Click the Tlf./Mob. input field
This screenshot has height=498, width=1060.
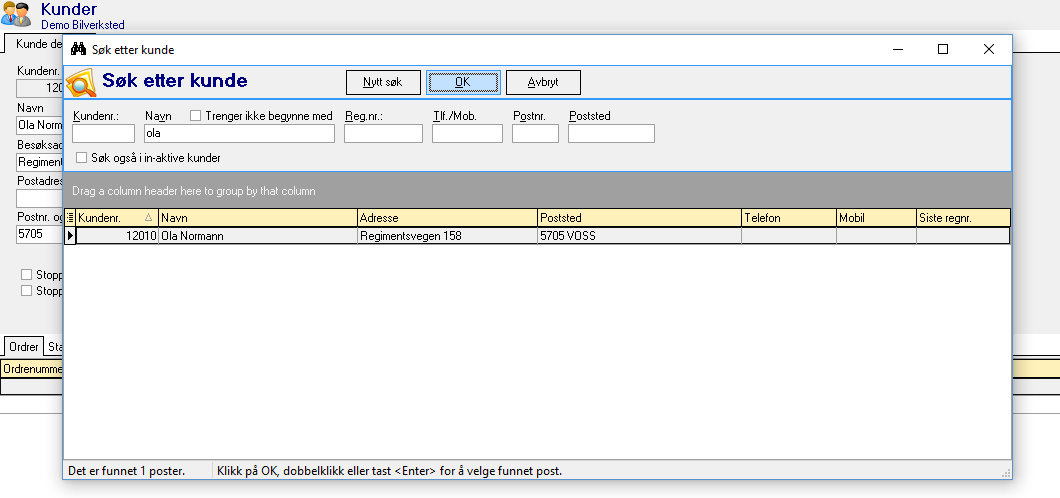click(467, 134)
